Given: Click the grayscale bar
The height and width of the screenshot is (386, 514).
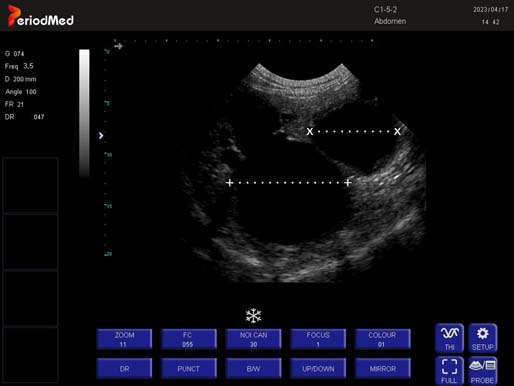Looking at the screenshot, I should point(84,113).
